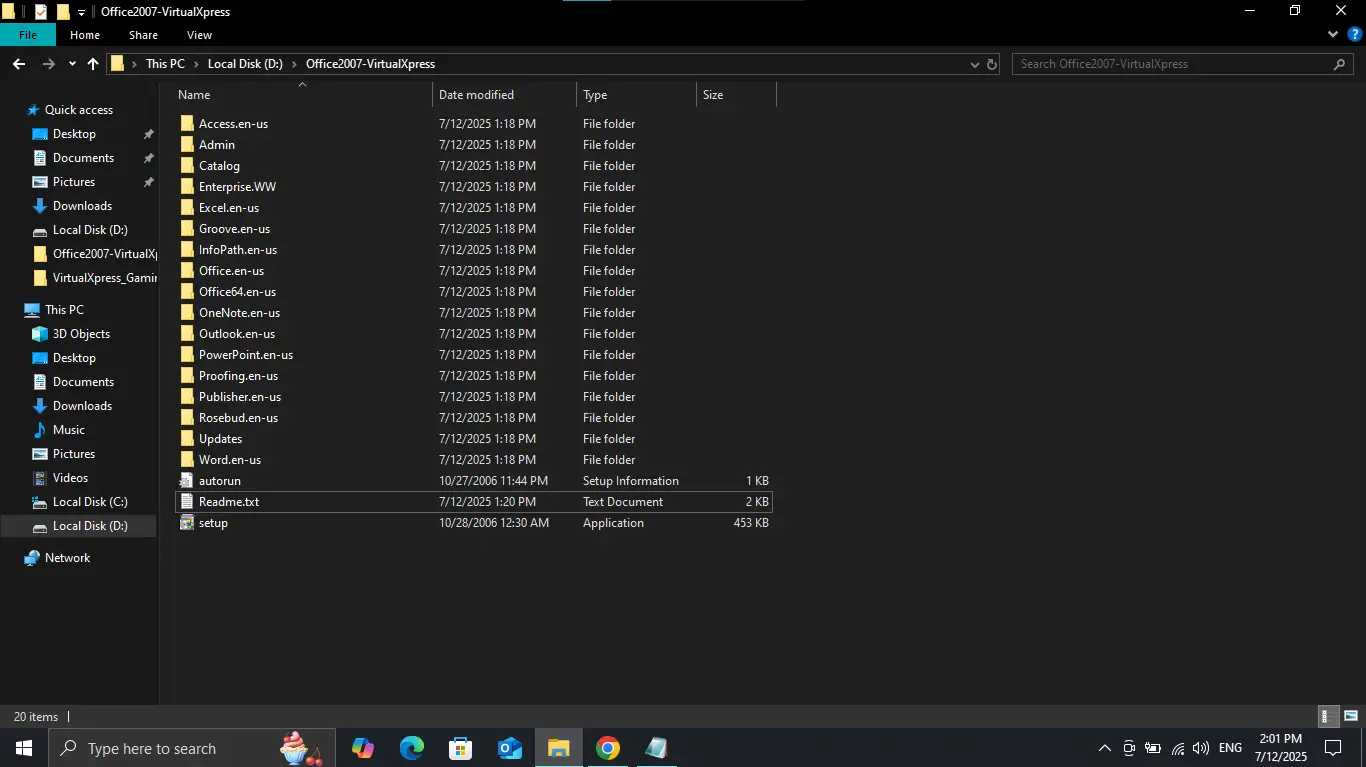Sort by the Name column header
1366x767 pixels.
[303, 95]
